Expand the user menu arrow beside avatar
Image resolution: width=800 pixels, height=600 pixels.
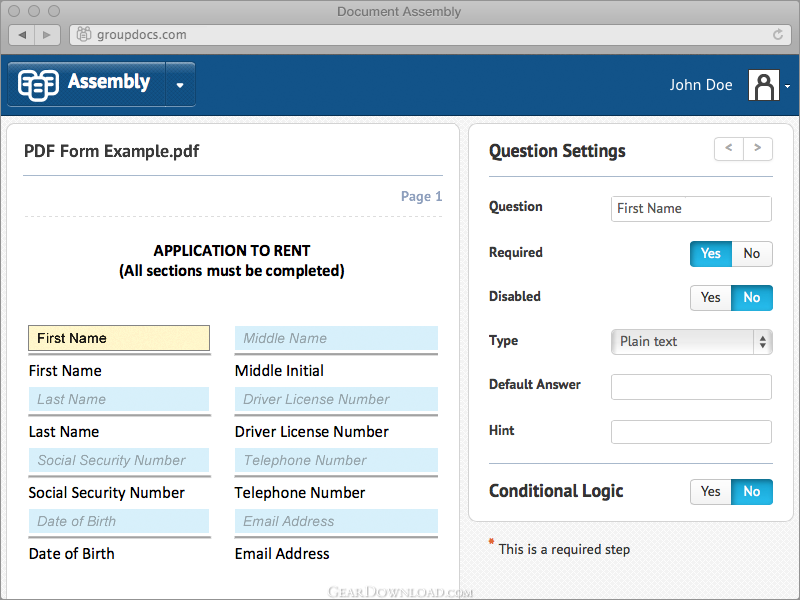pos(787,86)
